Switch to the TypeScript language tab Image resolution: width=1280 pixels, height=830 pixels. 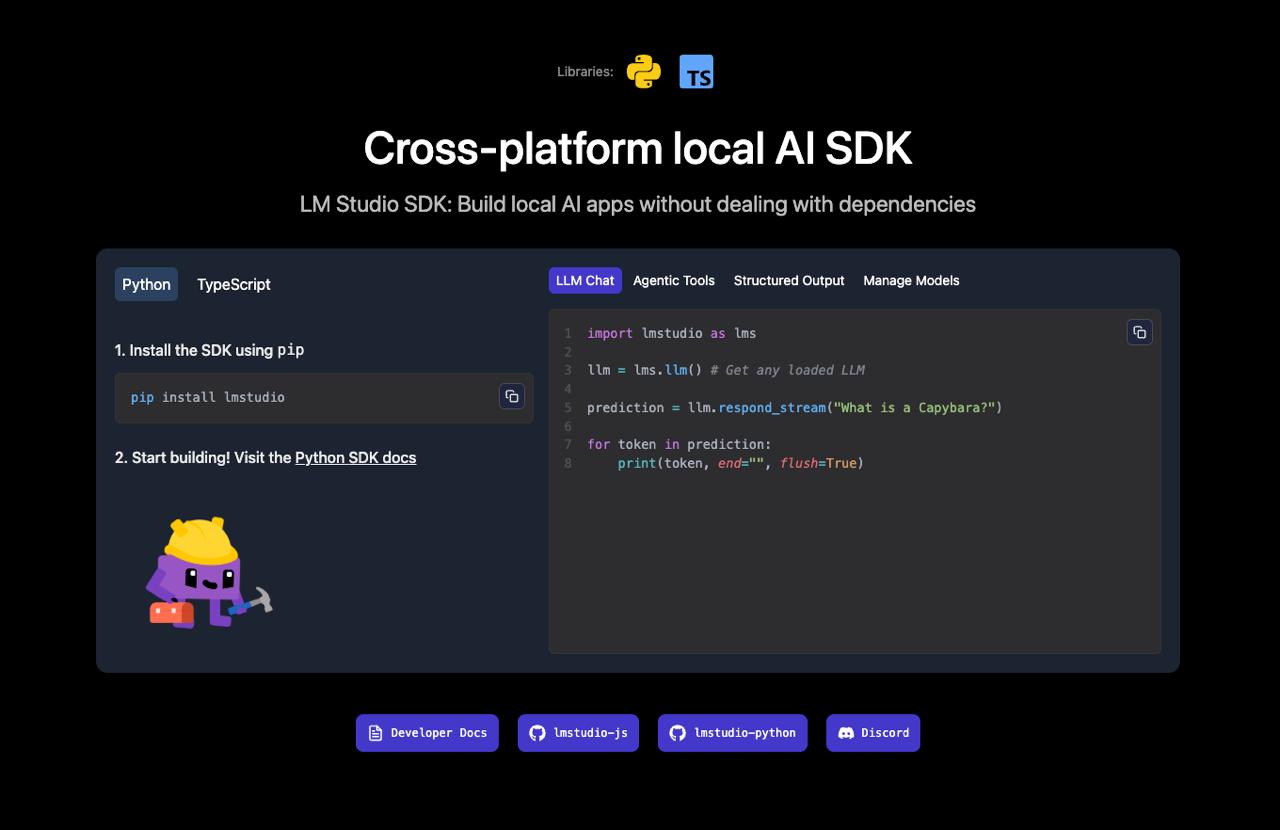pyautogui.click(x=233, y=284)
